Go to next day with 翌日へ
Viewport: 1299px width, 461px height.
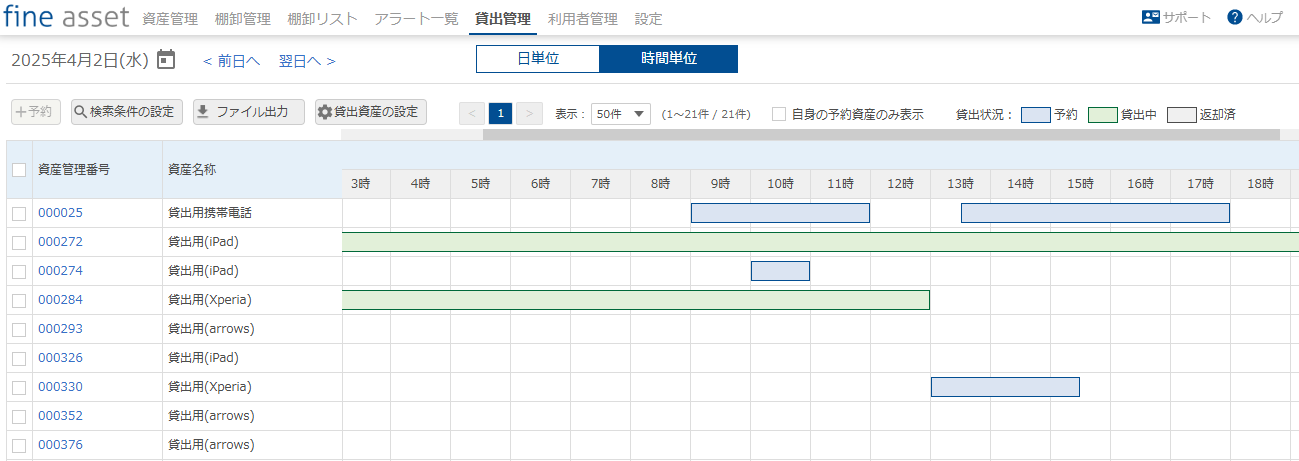(307, 61)
